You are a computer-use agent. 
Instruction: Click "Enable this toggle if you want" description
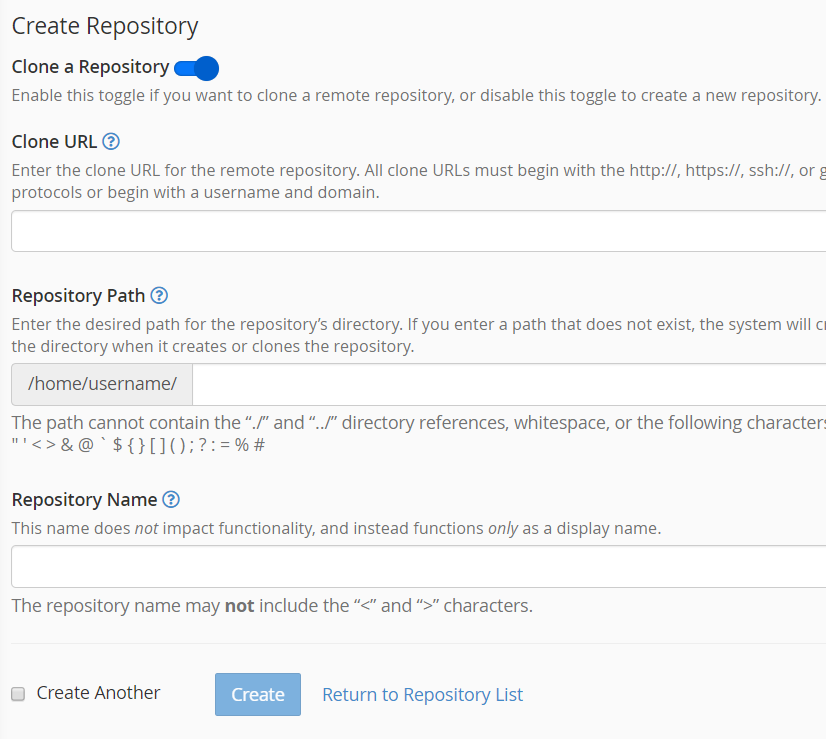click(x=416, y=95)
